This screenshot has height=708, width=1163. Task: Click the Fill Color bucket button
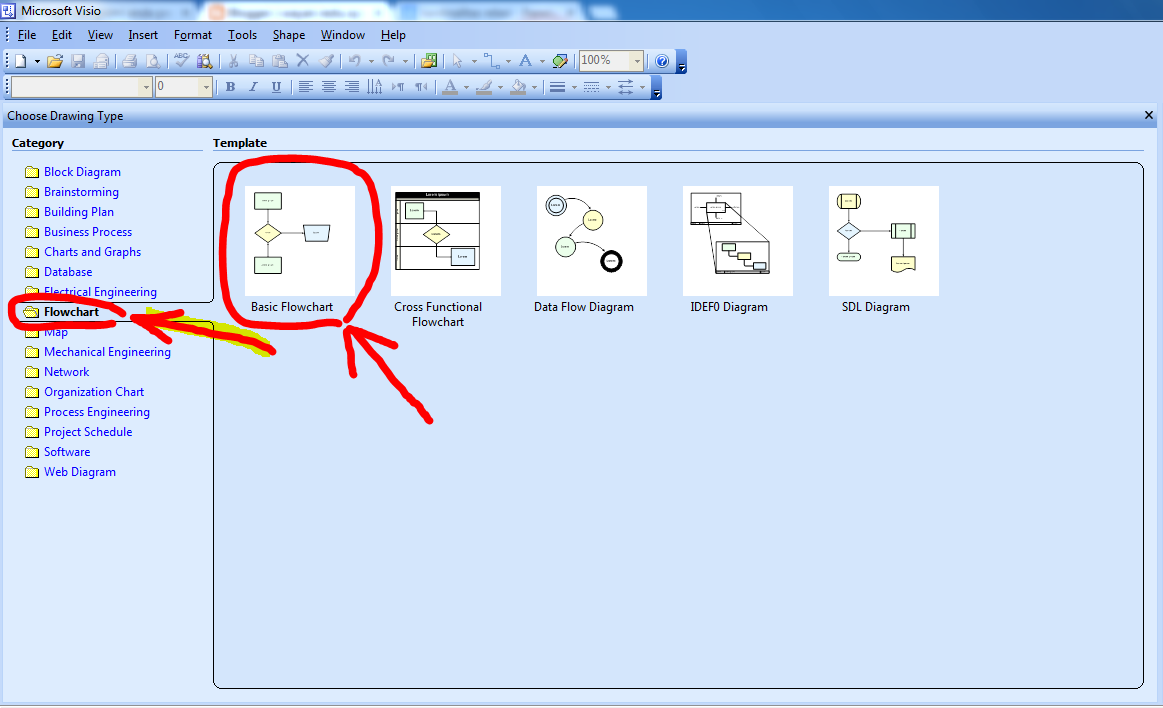tap(518, 87)
